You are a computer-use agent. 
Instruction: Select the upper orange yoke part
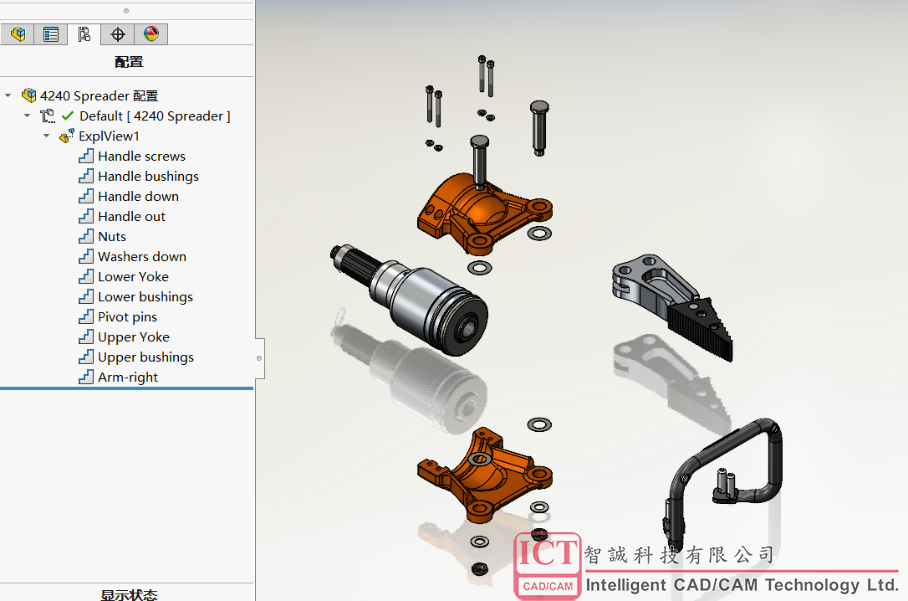tap(484, 214)
